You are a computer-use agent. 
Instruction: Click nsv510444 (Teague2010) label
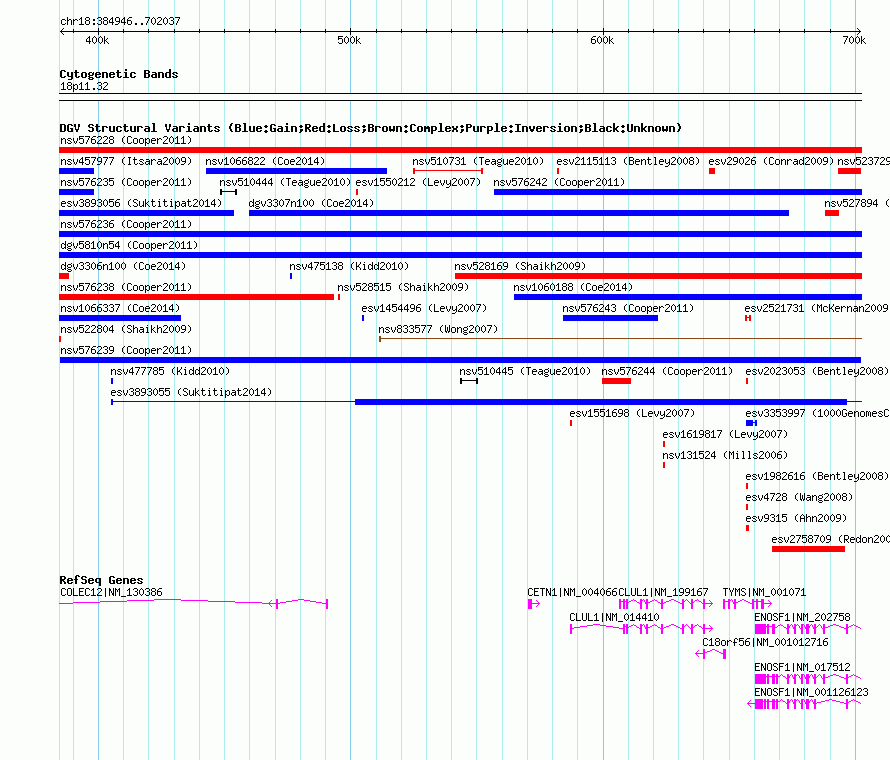285,182
